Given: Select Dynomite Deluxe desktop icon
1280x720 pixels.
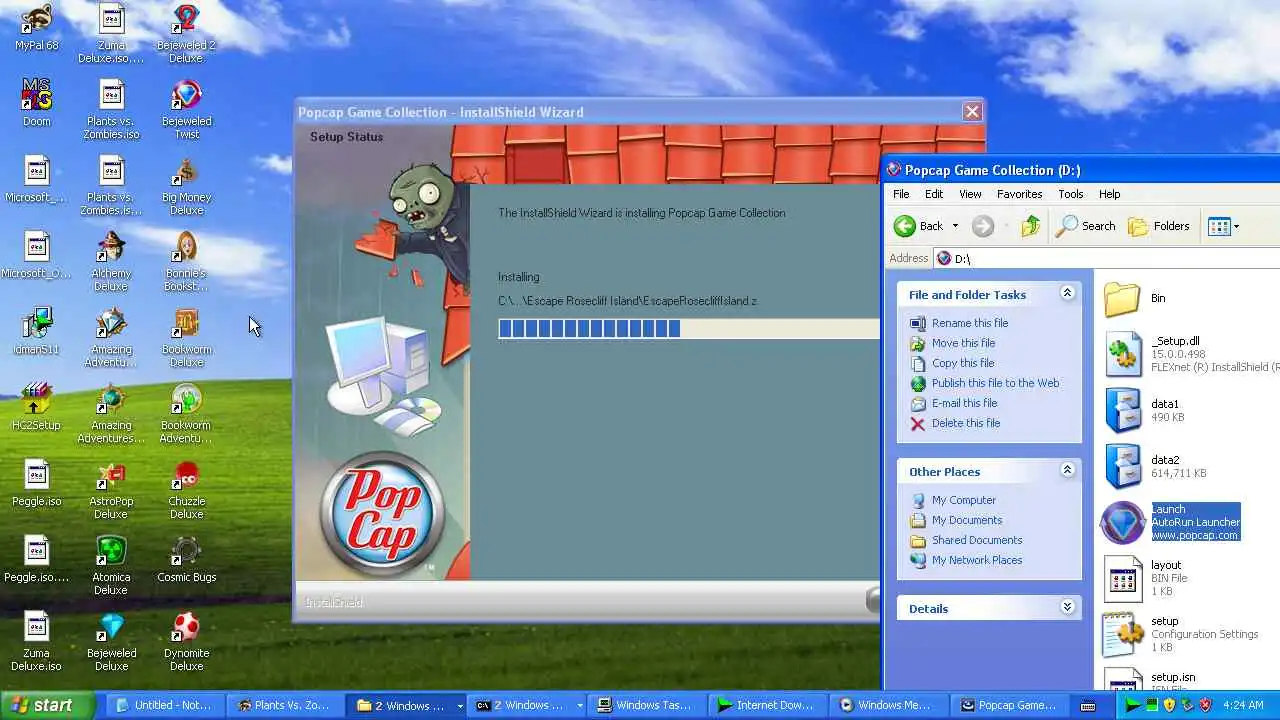Looking at the screenshot, I should (x=186, y=642).
